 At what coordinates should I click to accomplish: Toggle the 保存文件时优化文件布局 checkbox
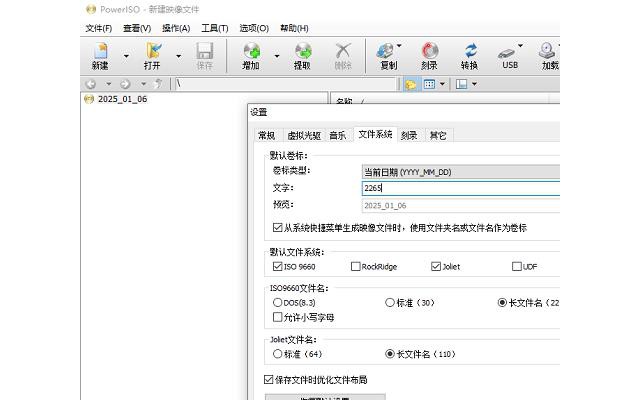pyautogui.click(x=268, y=380)
